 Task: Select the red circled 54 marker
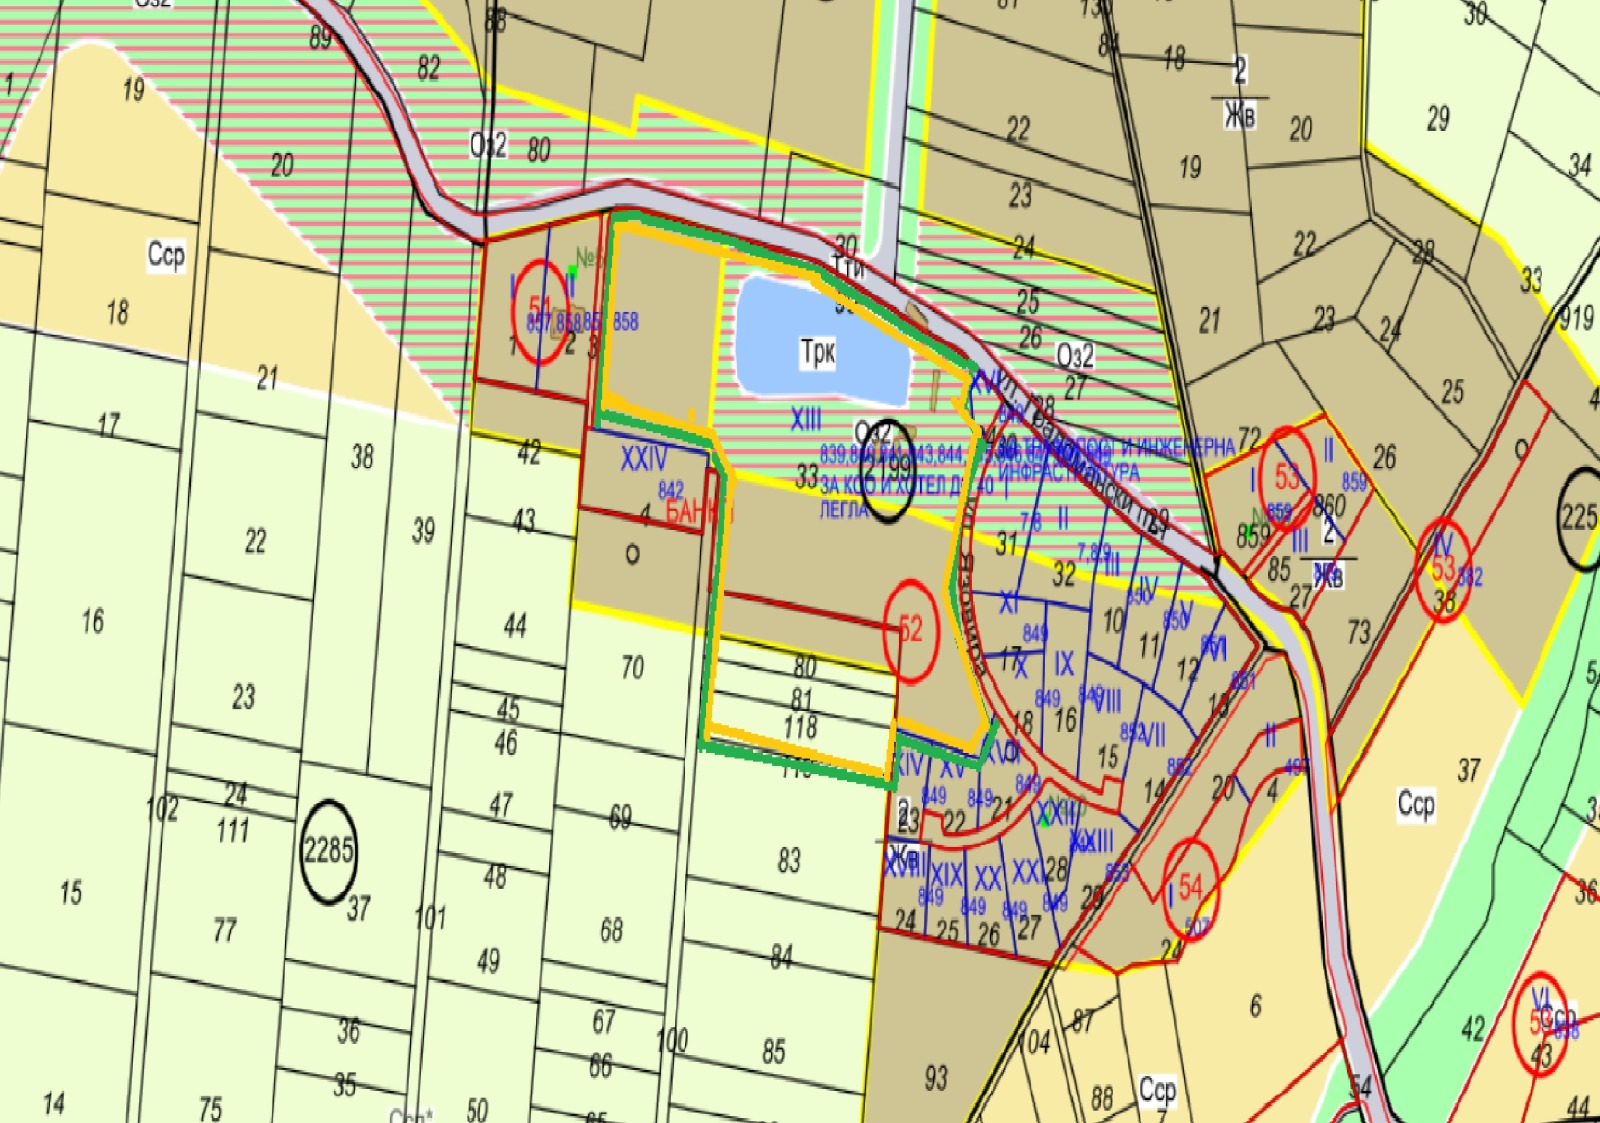point(1189,885)
